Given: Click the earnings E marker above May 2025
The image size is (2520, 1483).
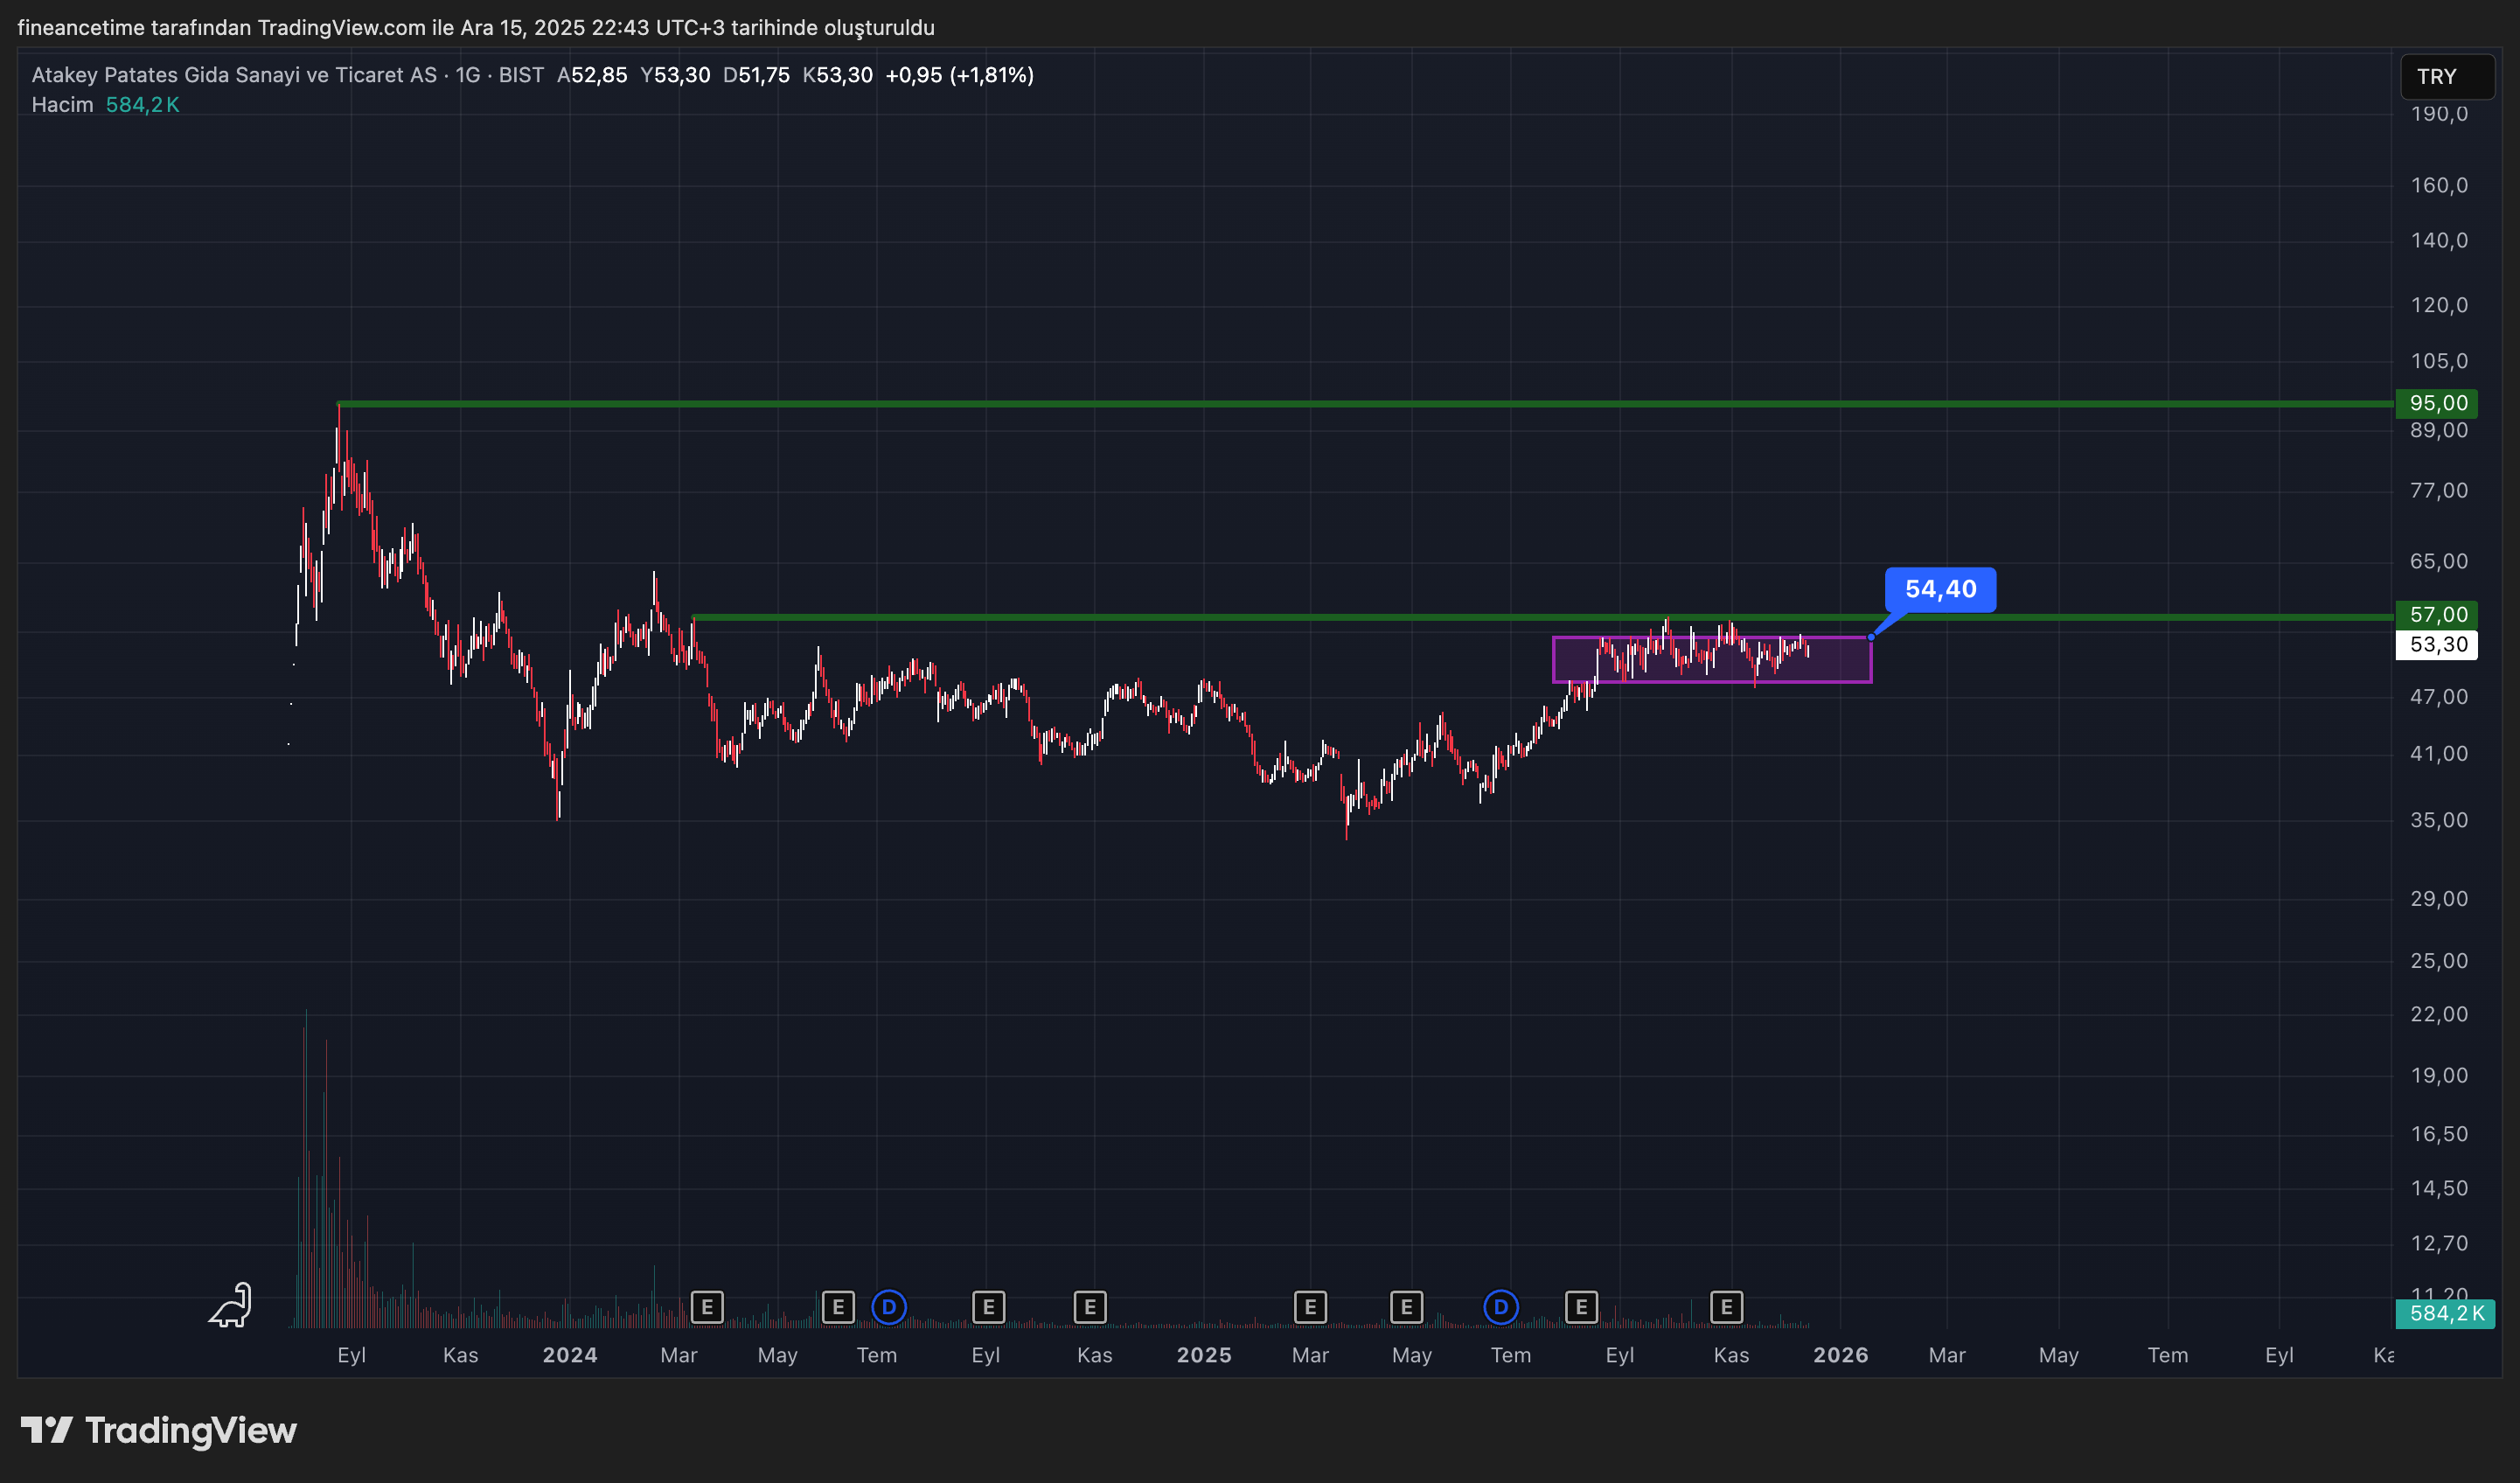Looking at the screenshot, I should coord(1406,1307).
